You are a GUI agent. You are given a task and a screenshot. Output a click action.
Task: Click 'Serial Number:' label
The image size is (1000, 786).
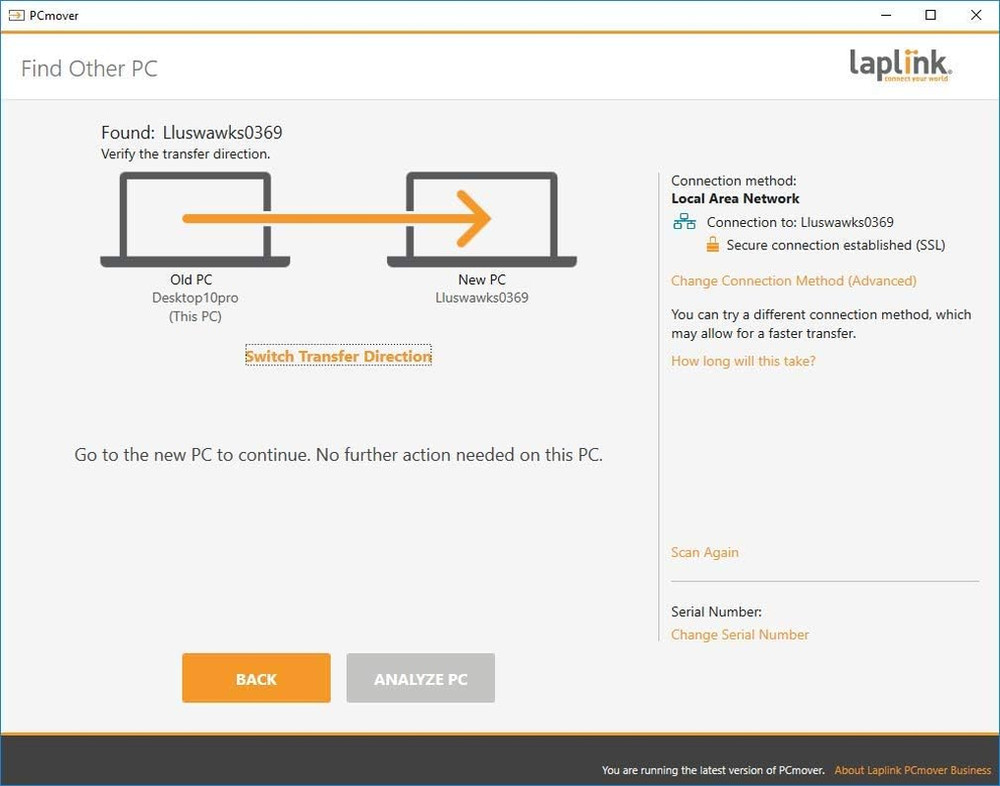[x=716, y=612]
